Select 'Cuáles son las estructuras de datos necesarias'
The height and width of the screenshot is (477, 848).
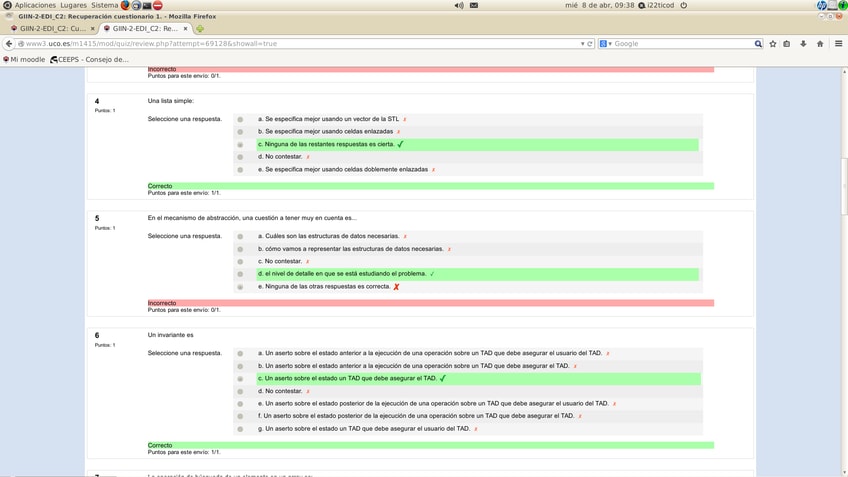(240, 236)
